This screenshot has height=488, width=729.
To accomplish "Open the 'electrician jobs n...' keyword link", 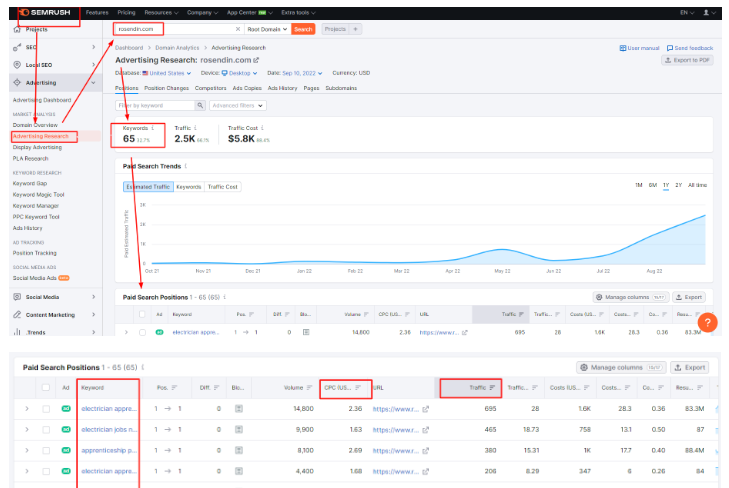I will pos(109,429).
